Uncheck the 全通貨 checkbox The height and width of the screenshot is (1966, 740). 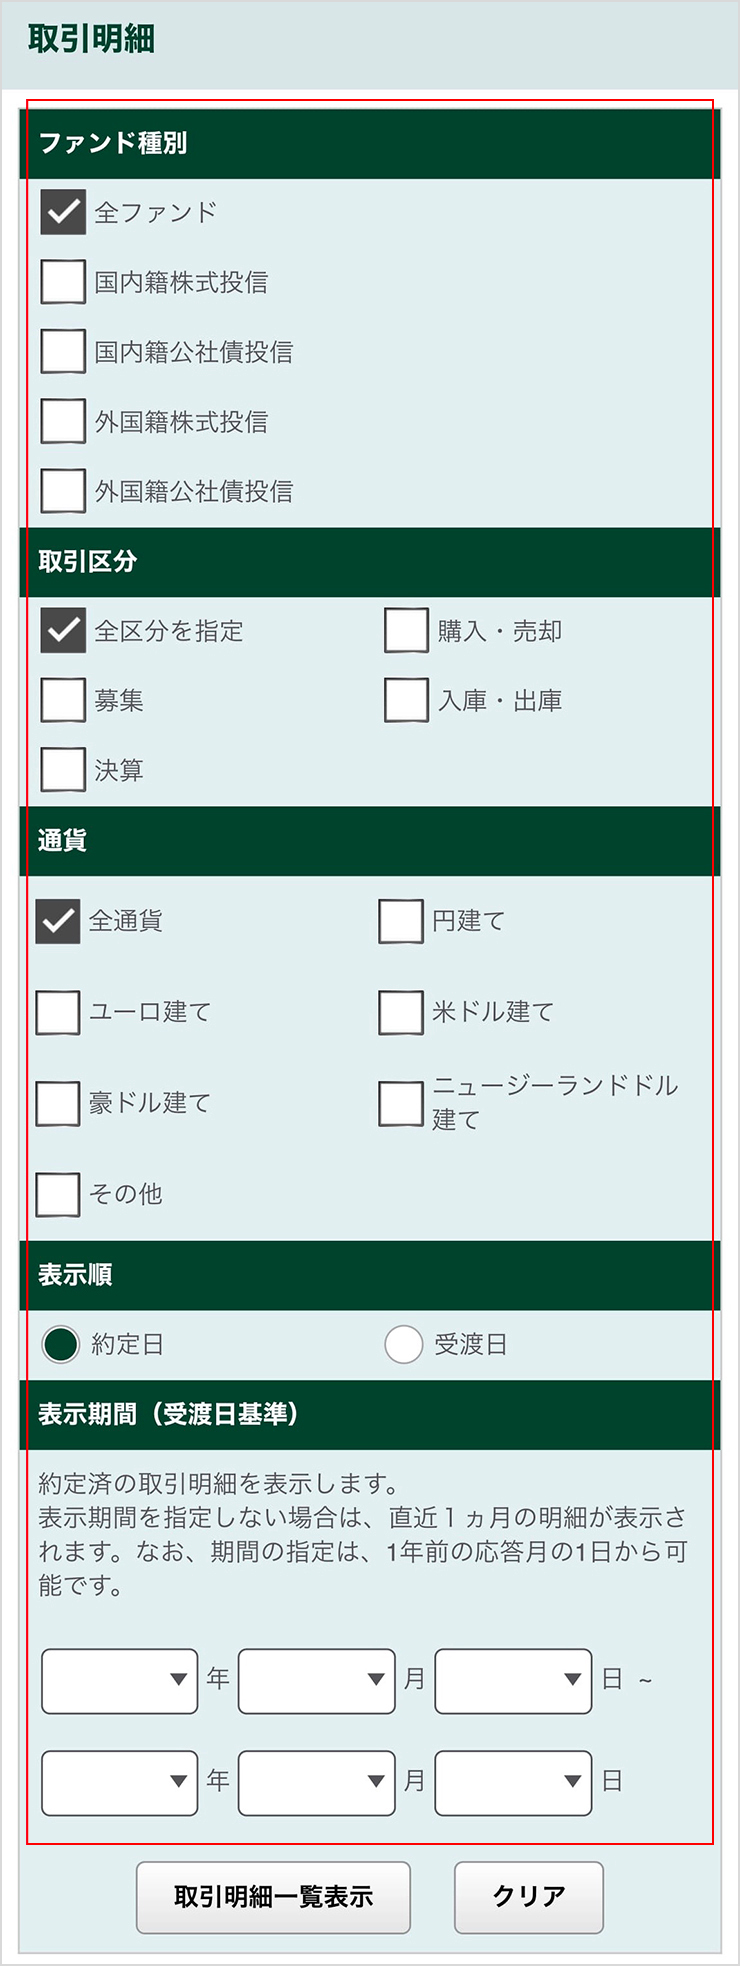point(57,922)
